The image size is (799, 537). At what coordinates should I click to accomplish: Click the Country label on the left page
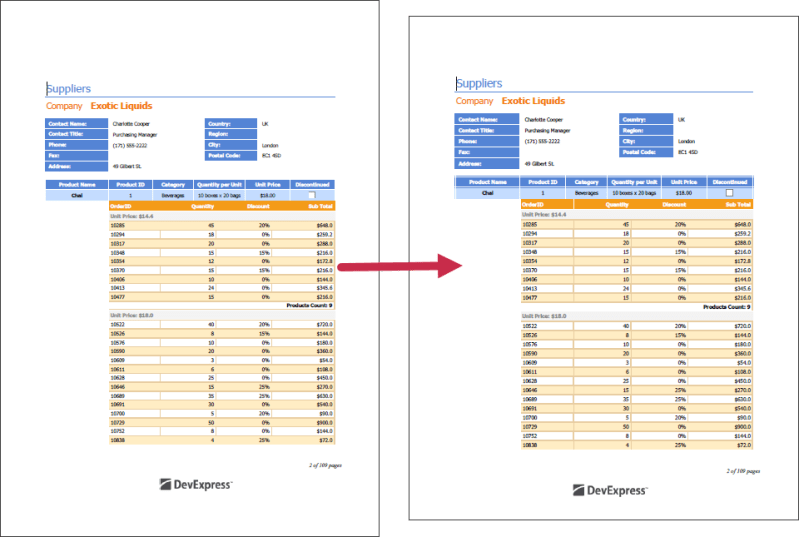pyautogui.click(x=231, y=124)
